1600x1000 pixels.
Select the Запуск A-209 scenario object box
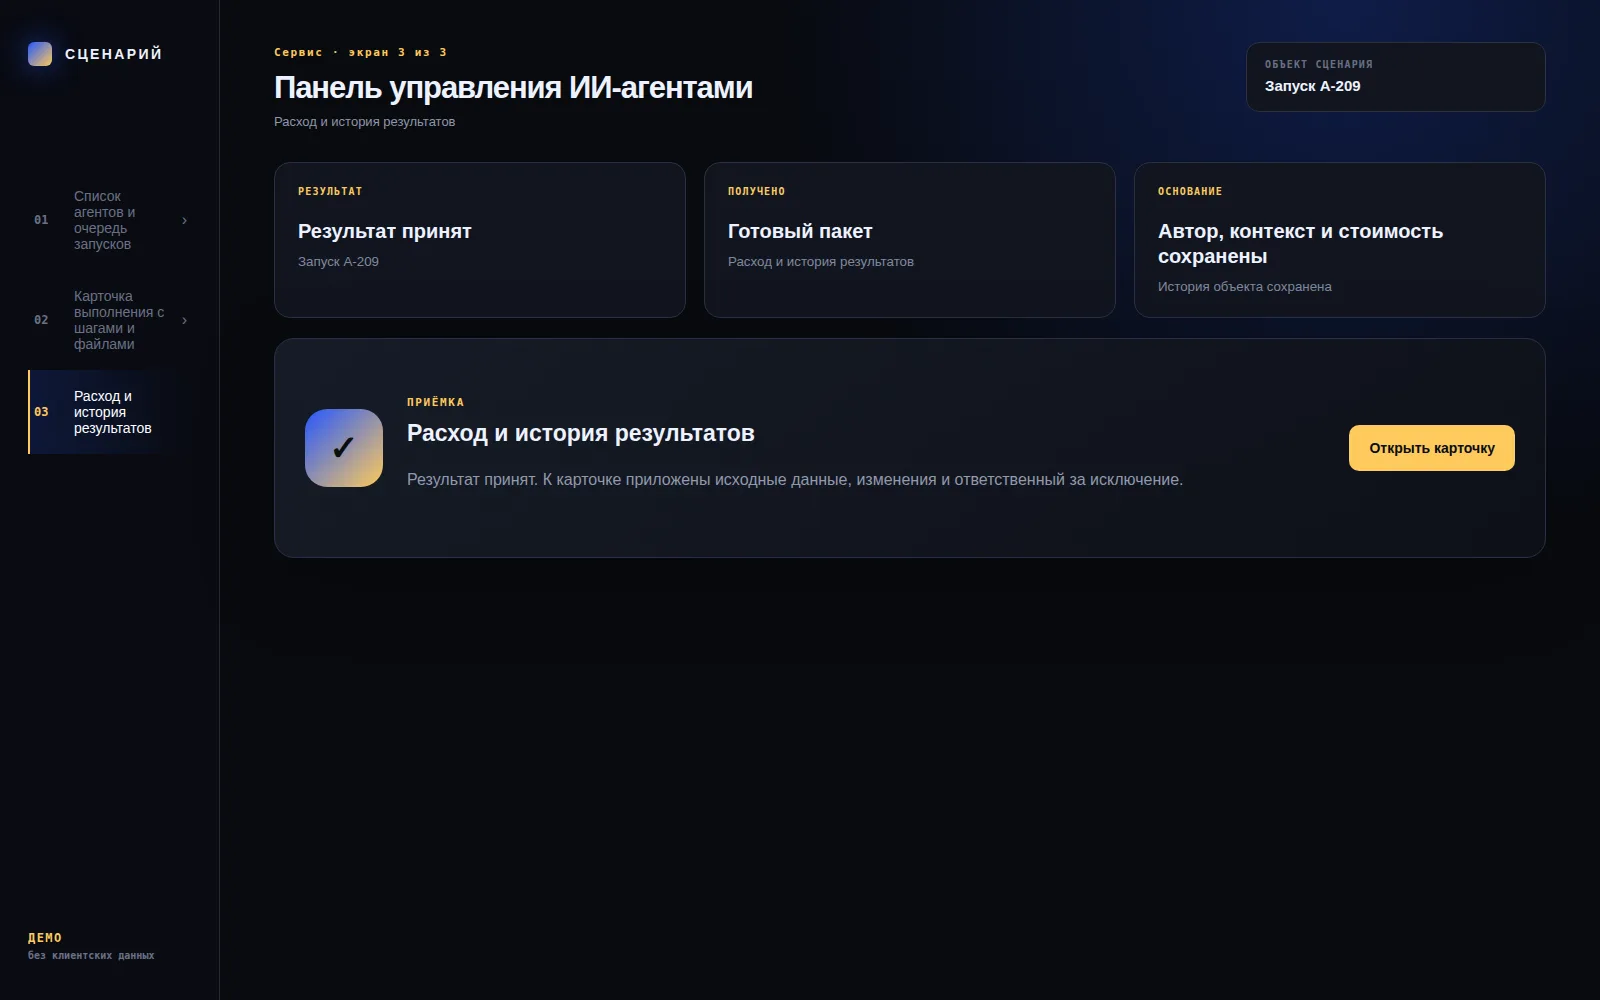pyautogui.click(x=1396, y=77)
